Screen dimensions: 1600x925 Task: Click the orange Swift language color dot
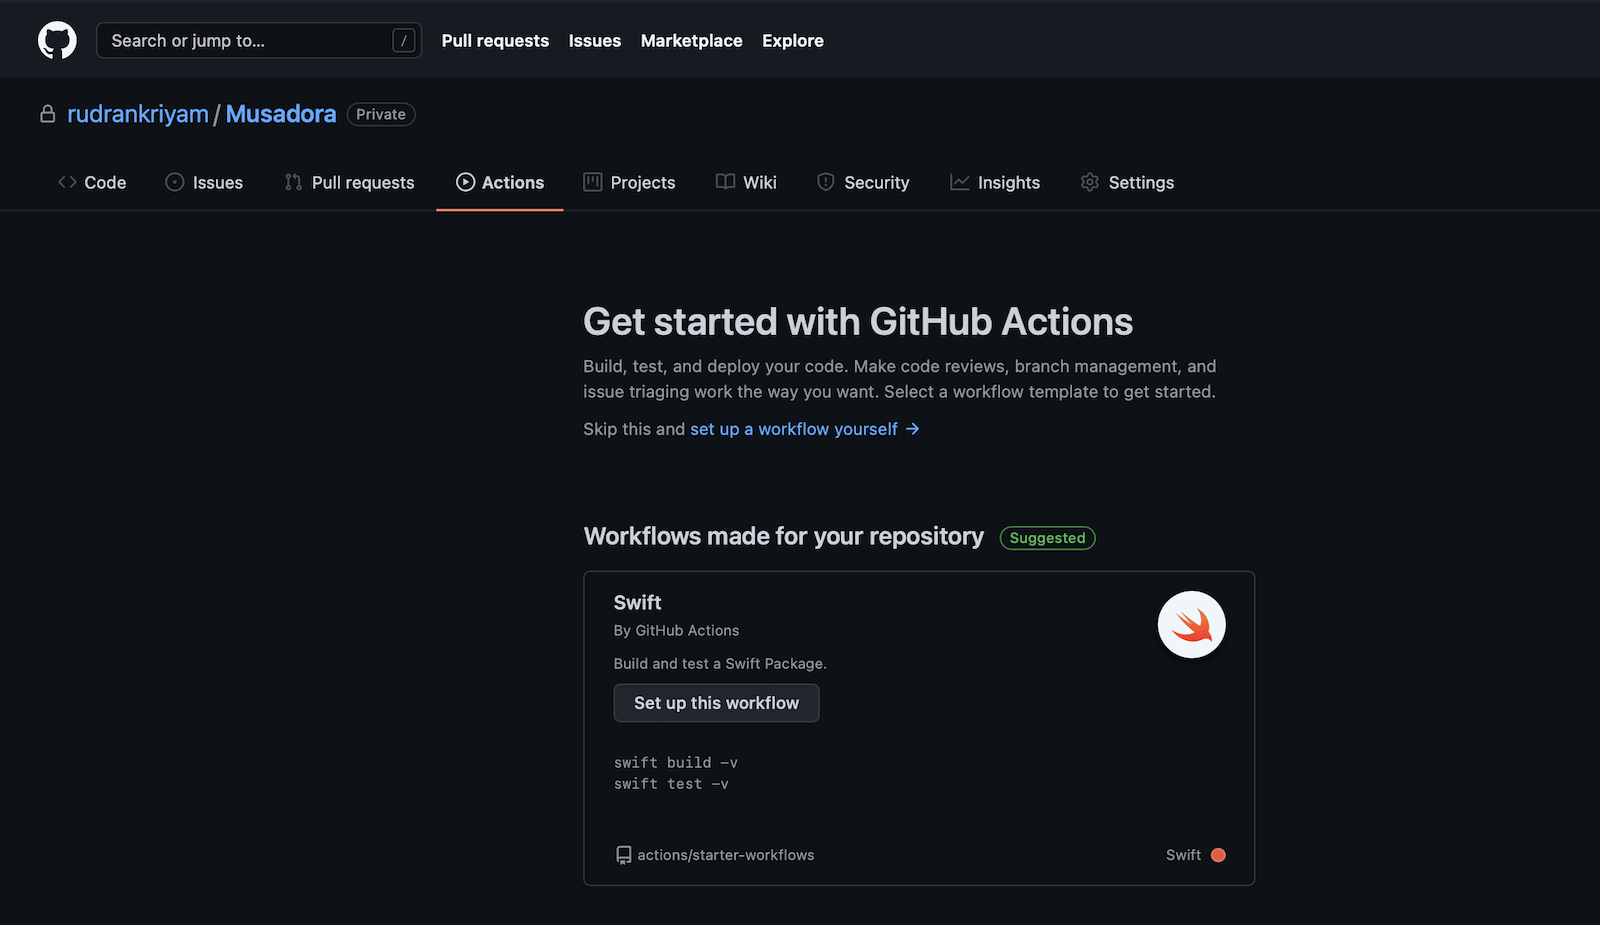point(1218,855)
